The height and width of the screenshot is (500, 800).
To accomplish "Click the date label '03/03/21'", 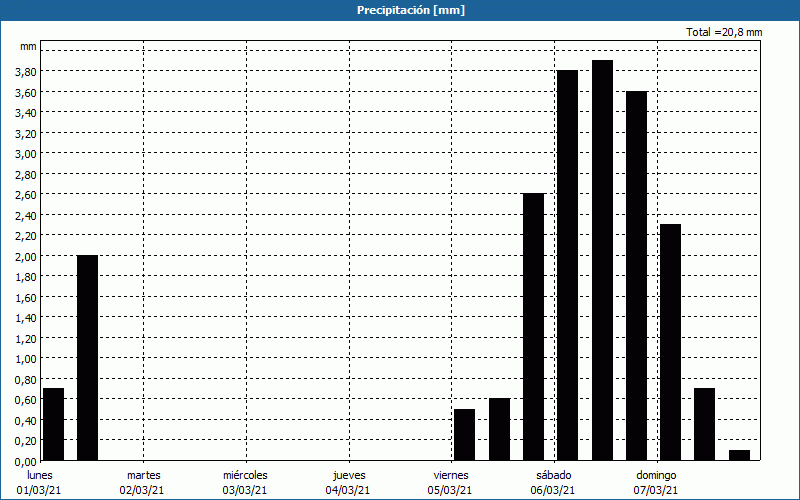I will (x=245, y=490).
